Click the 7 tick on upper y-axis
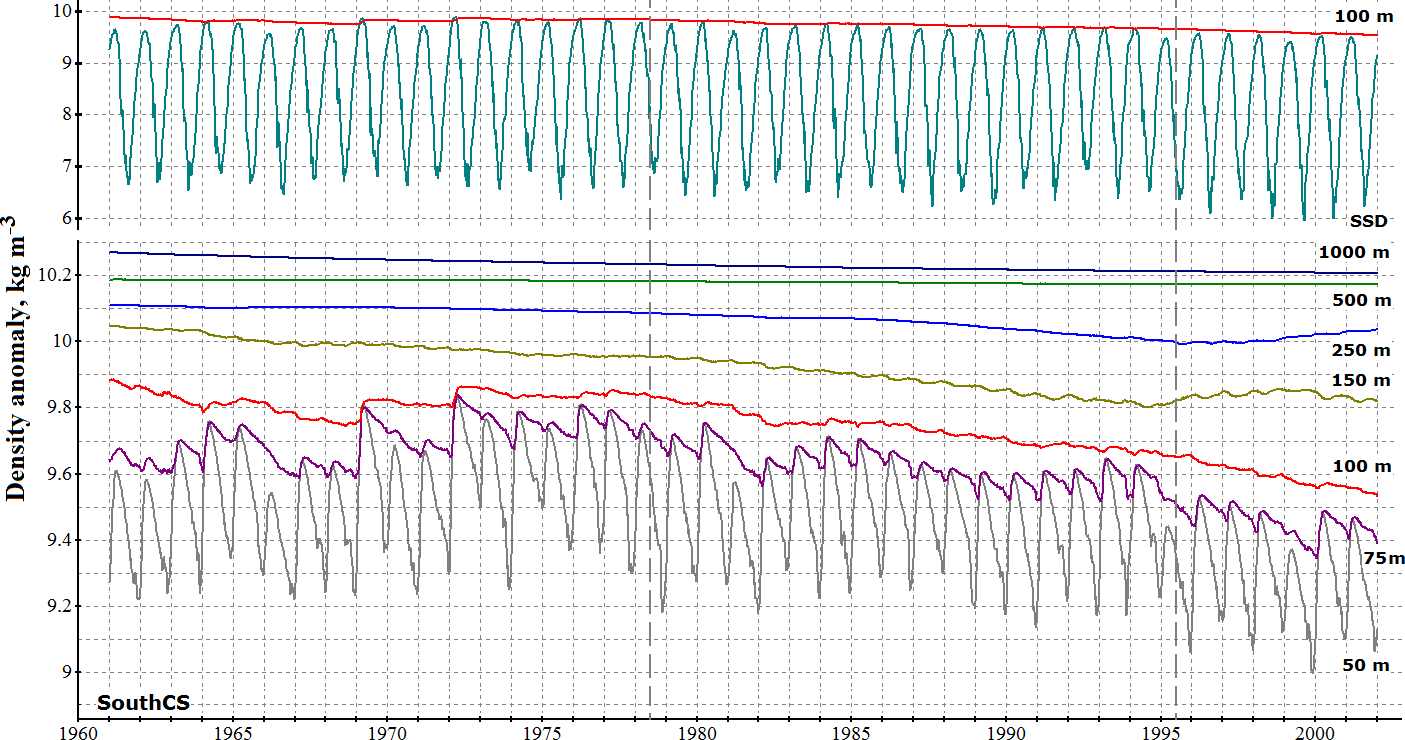This screenshot has height=740, width=1405. pyautogui.click(x=63, y=166)
